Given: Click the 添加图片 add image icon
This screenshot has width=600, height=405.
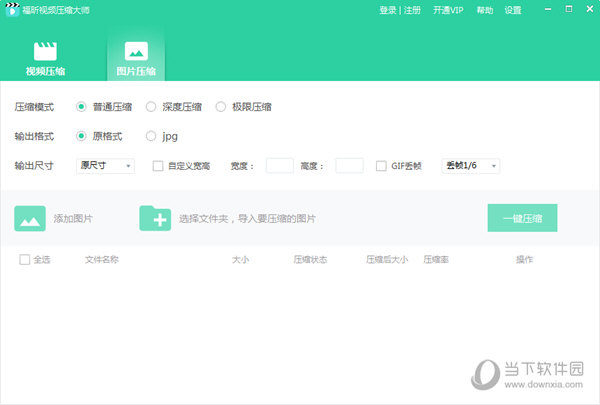Looking at the screenshot, I should pyautogui.click(x=30, y=218).
